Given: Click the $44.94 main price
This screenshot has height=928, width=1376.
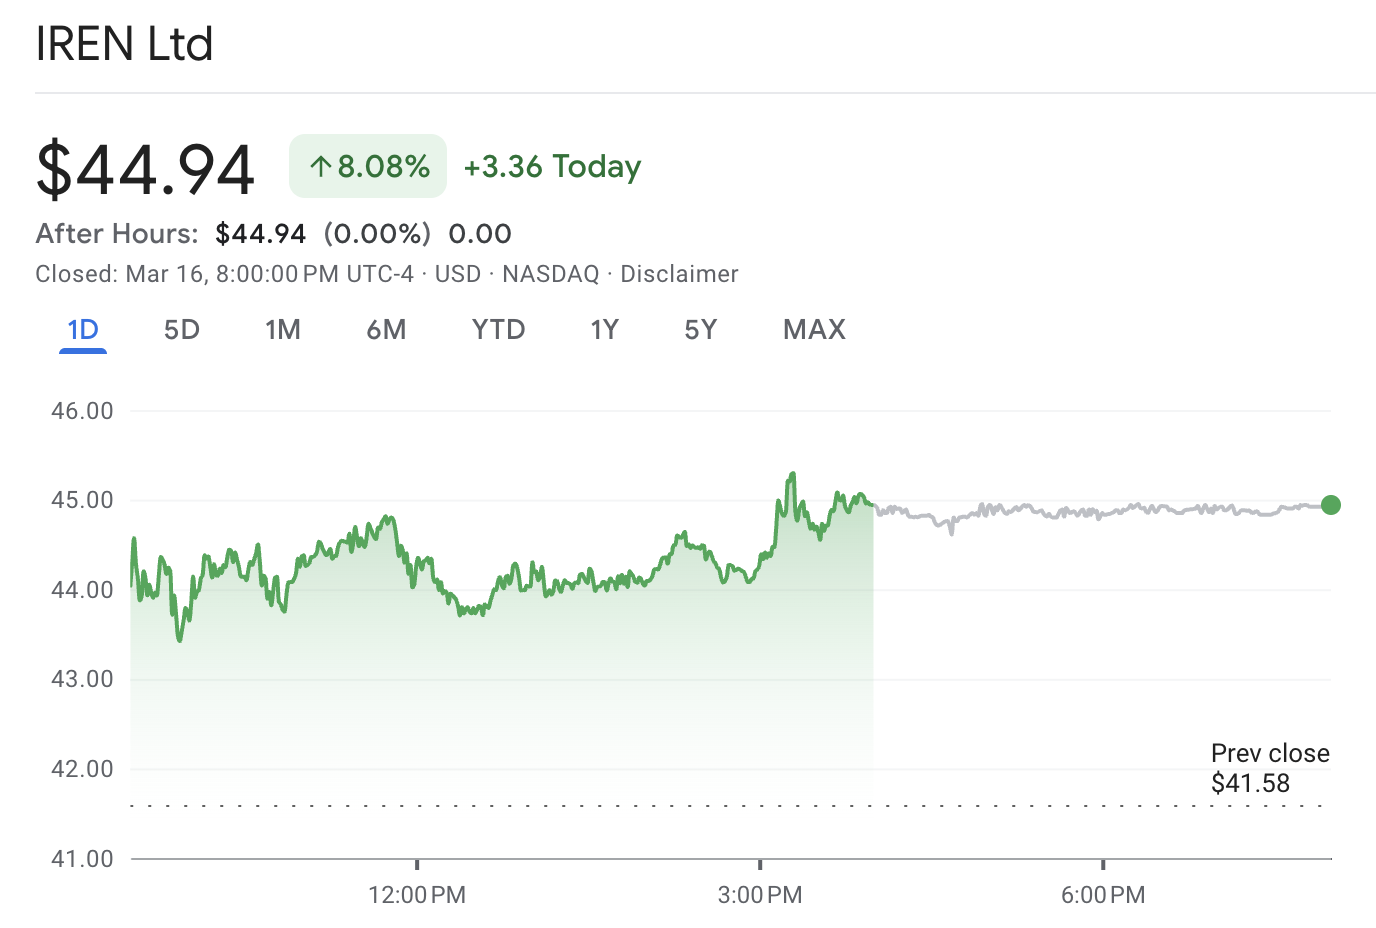Looking at the screenshot, I should coord(146,169).
